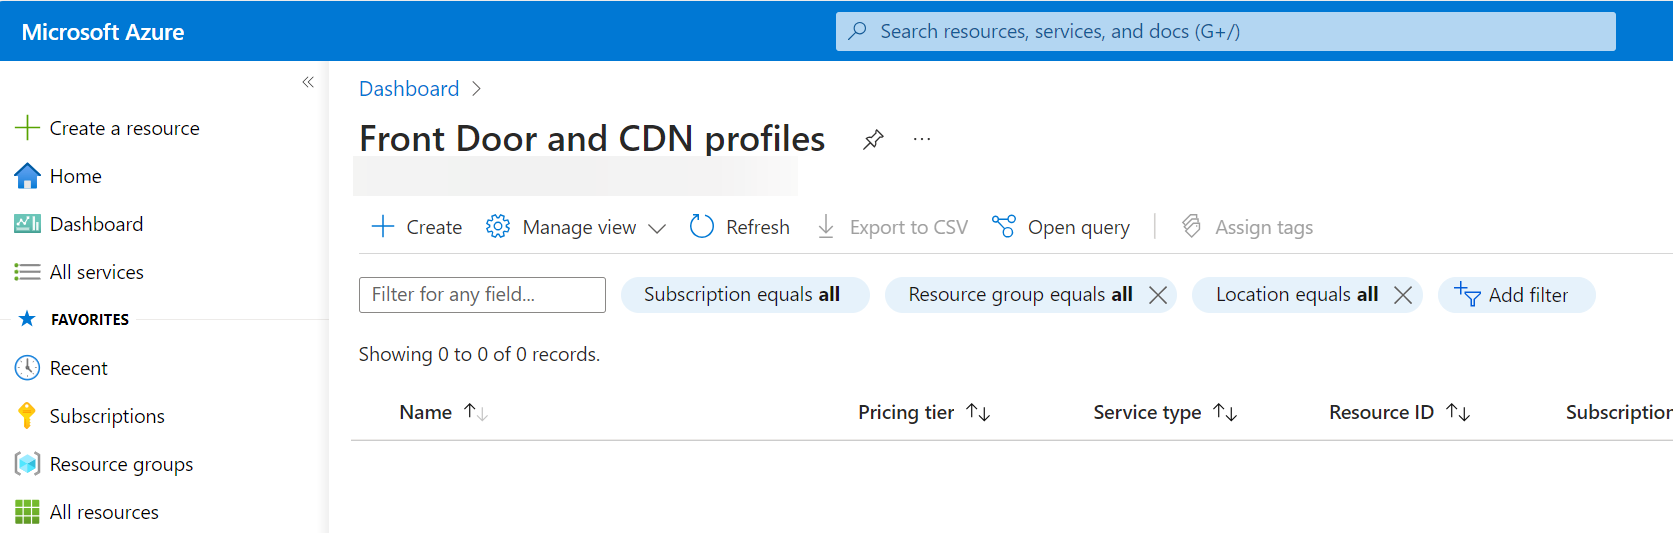Click the magnifier icon in search bar
The width and height of the screenshot is (1673, 533).
tap(857, 31)
